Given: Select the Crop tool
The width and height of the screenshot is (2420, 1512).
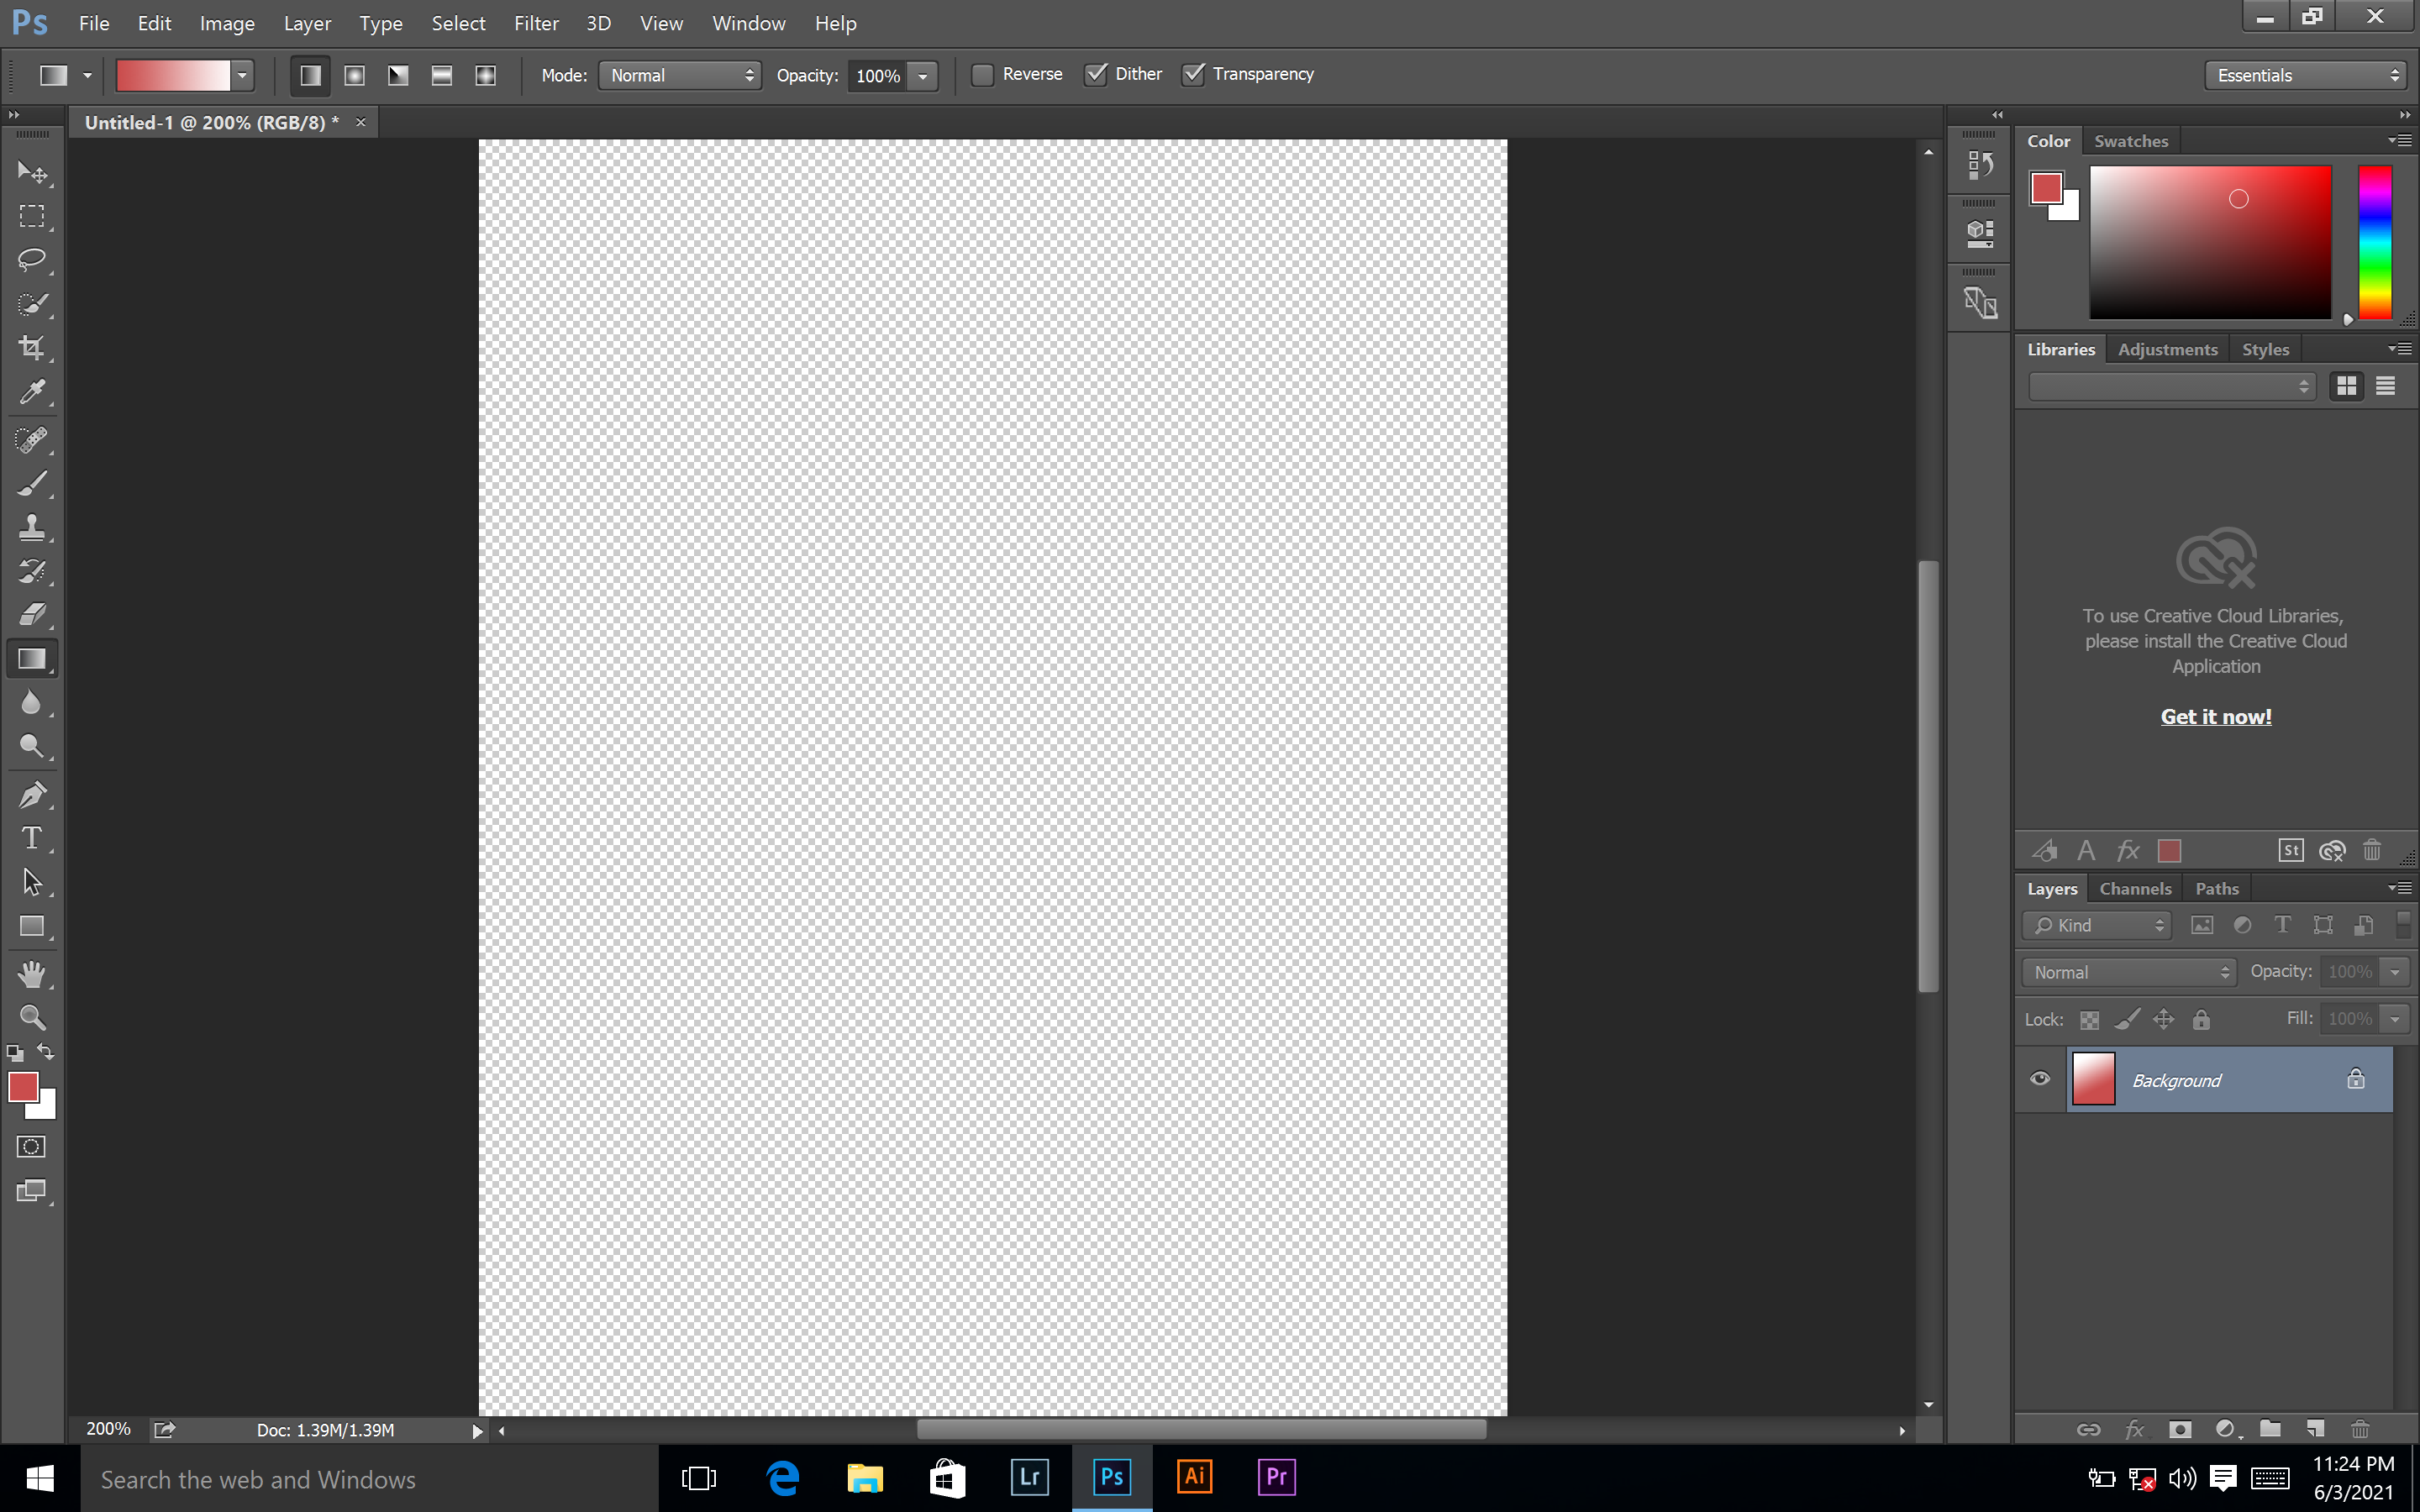Looking at the screenshot, I should 33,348.
